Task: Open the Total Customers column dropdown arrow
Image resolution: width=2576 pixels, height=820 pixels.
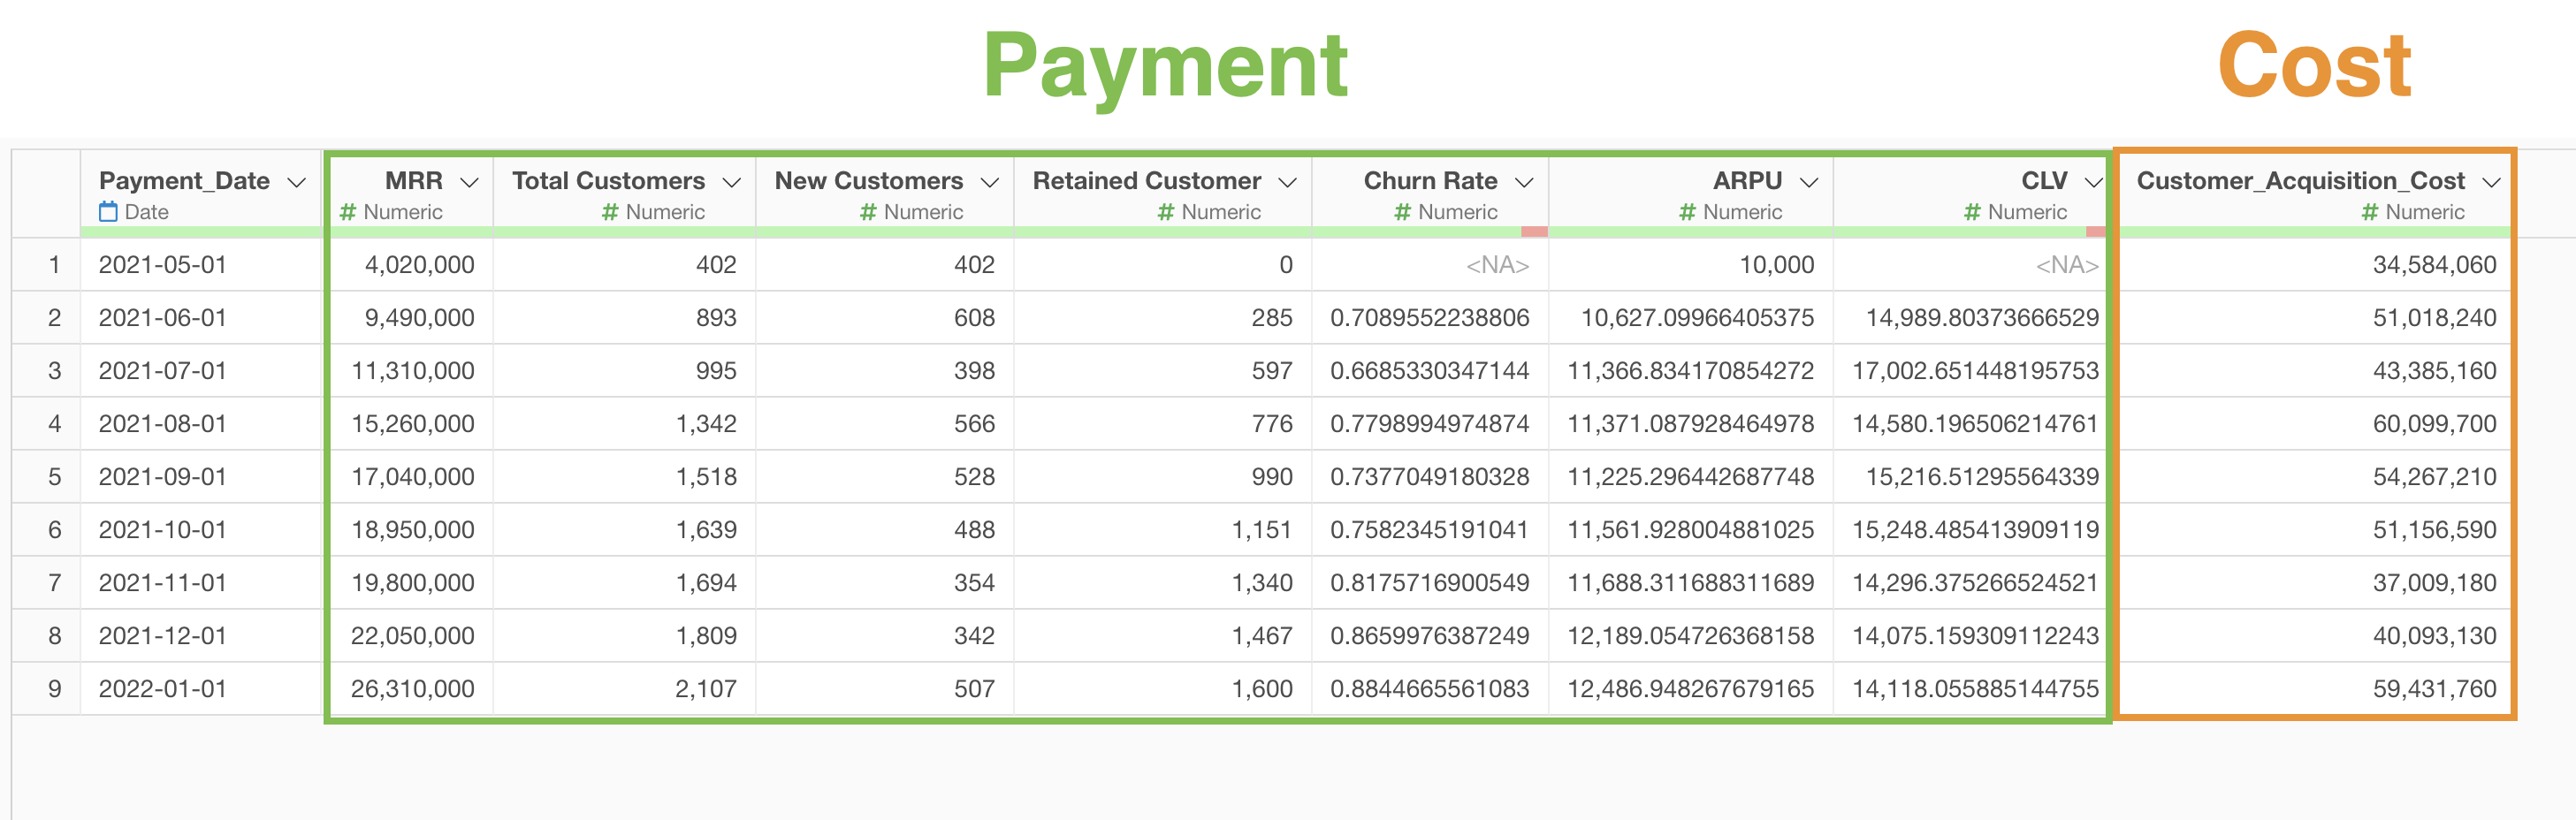Action: (x=731, y=182)
